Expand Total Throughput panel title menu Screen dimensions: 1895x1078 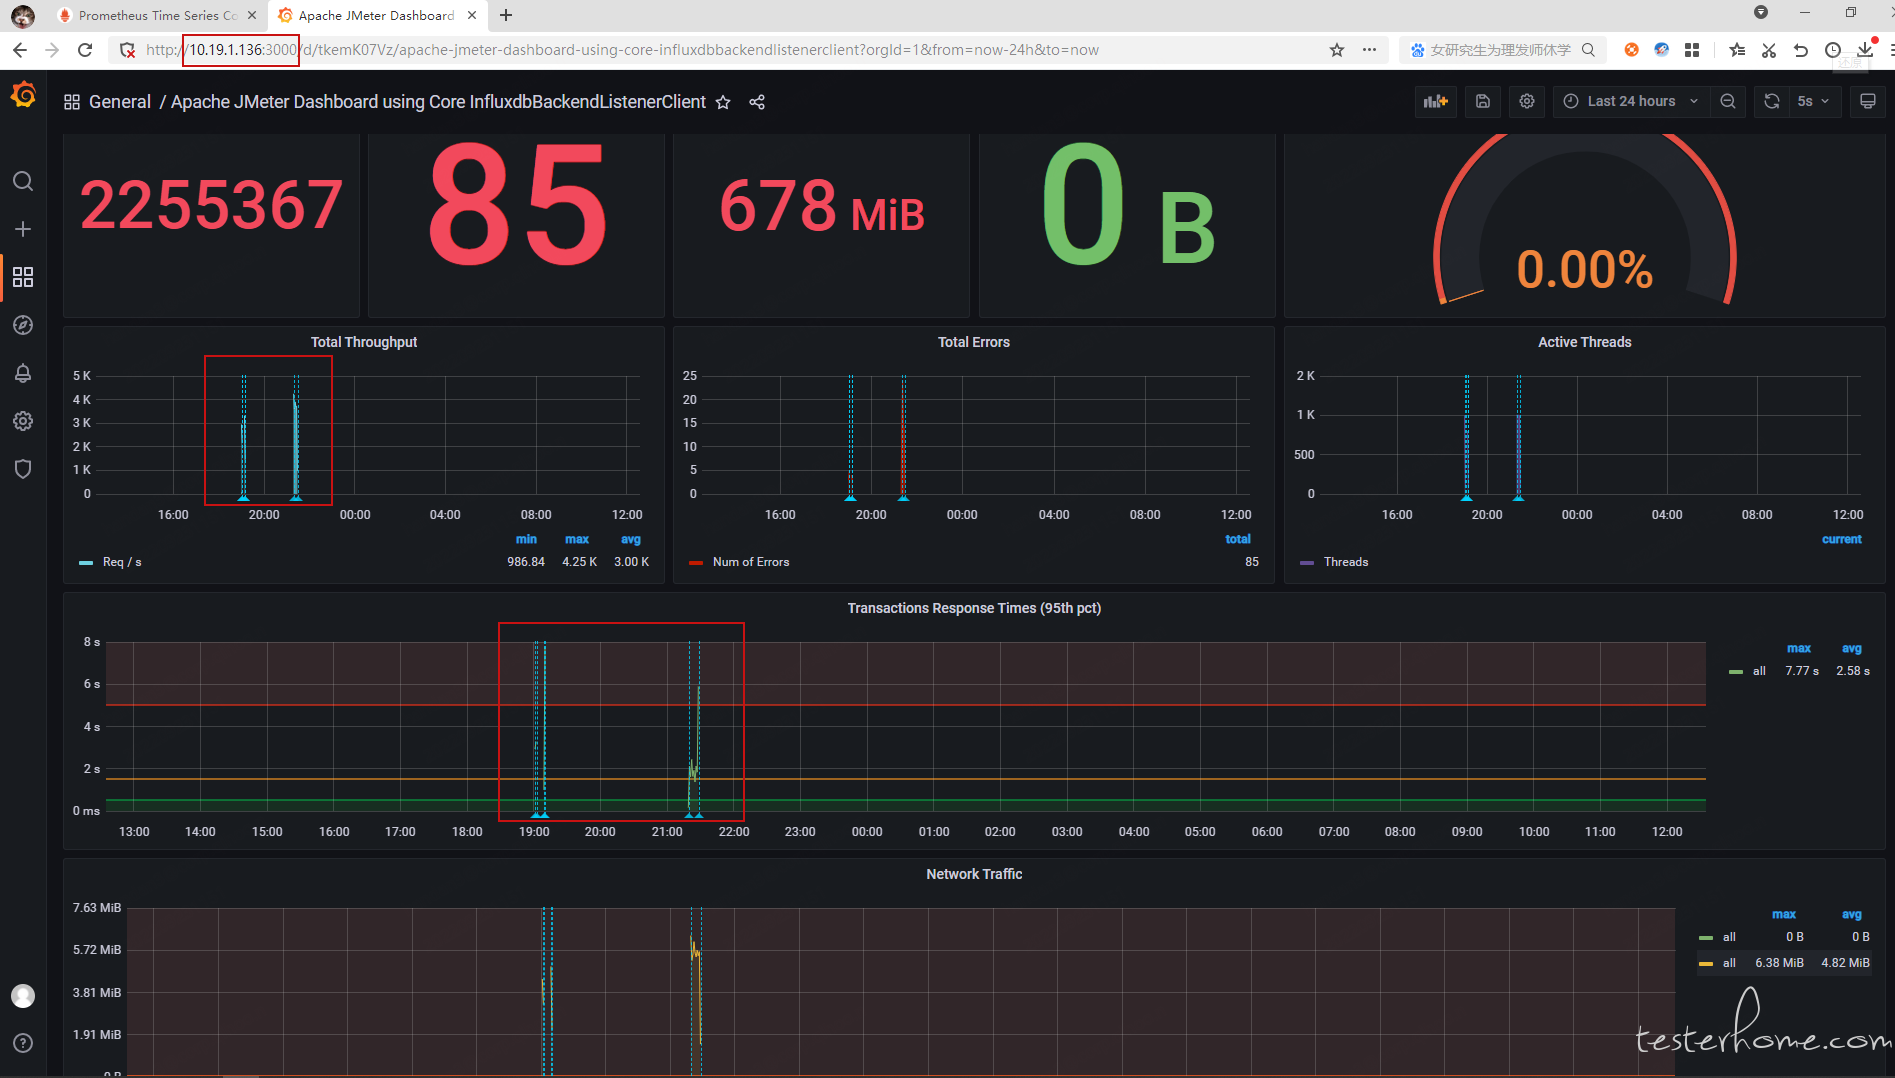(364, 342)
